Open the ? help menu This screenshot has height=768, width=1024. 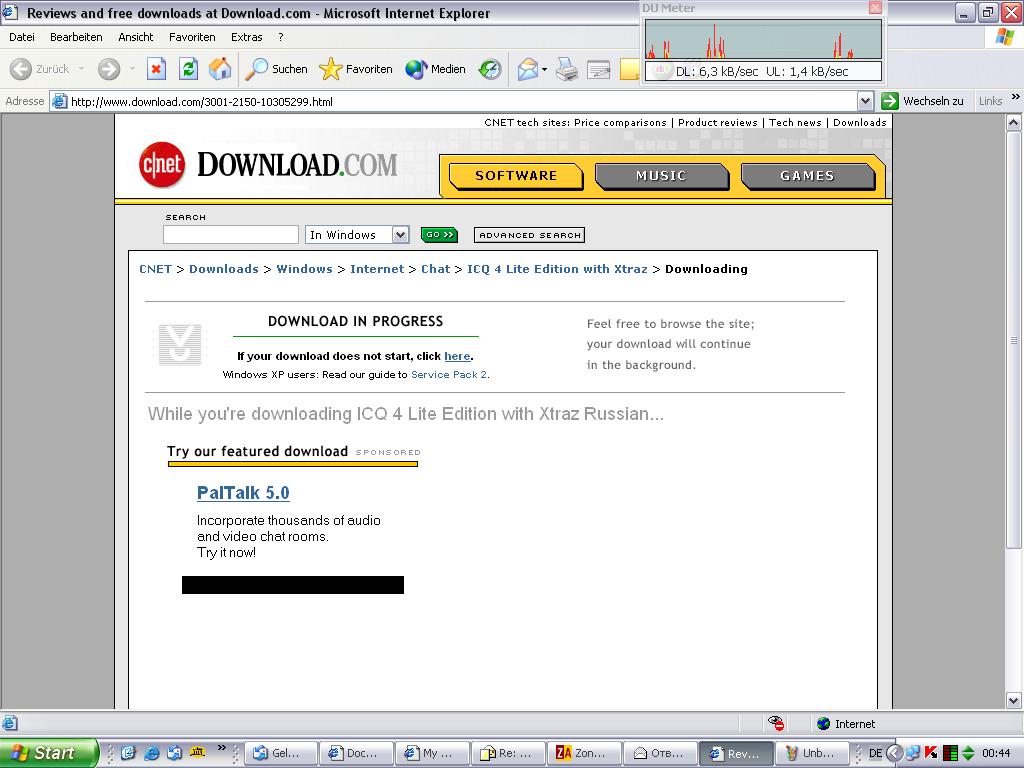coord(281,37)
